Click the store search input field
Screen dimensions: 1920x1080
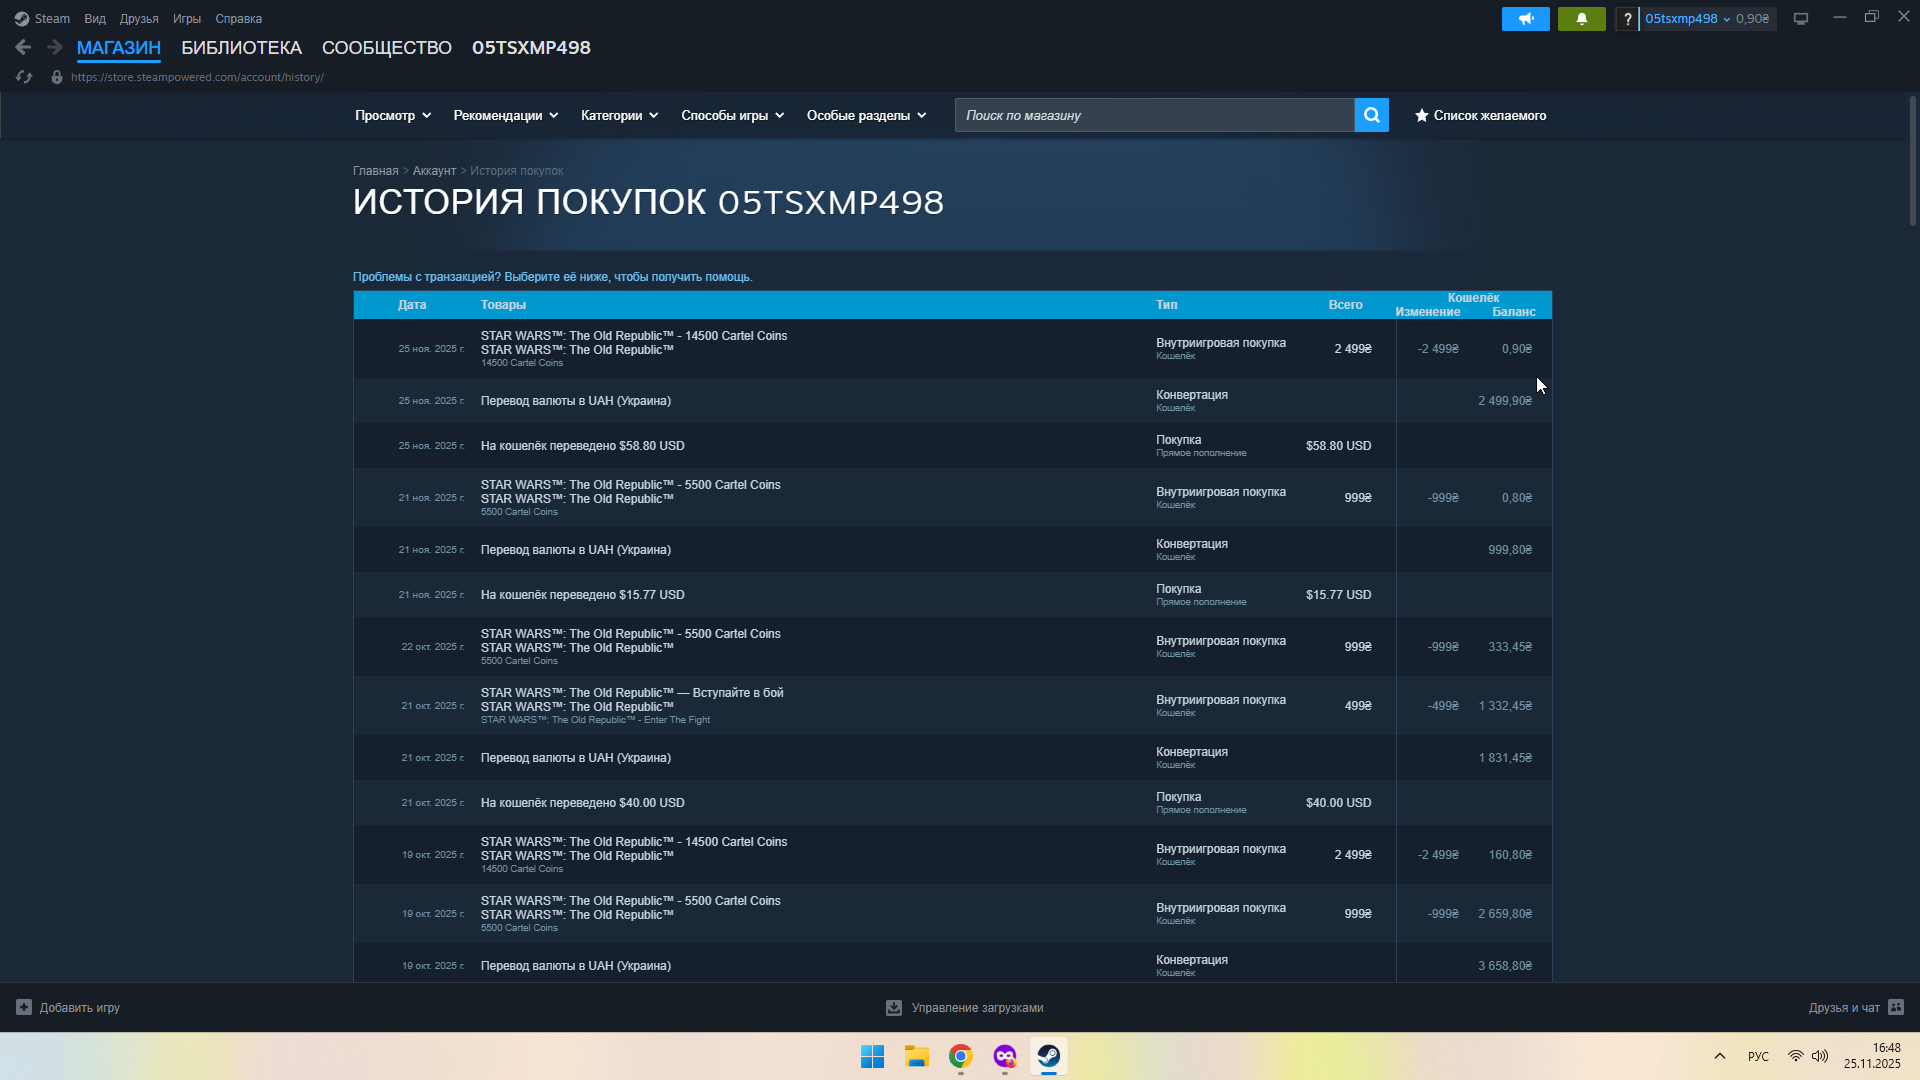pos(1154,116)
